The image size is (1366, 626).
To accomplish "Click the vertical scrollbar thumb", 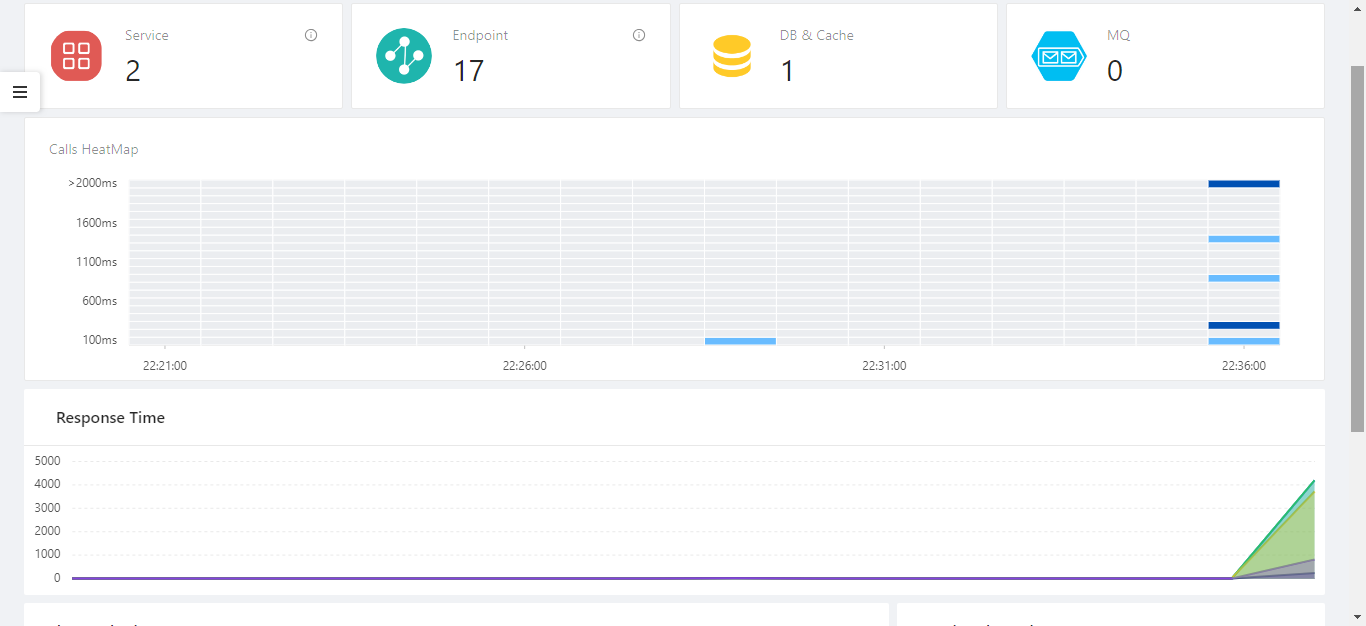I will tap(1357, 248).
